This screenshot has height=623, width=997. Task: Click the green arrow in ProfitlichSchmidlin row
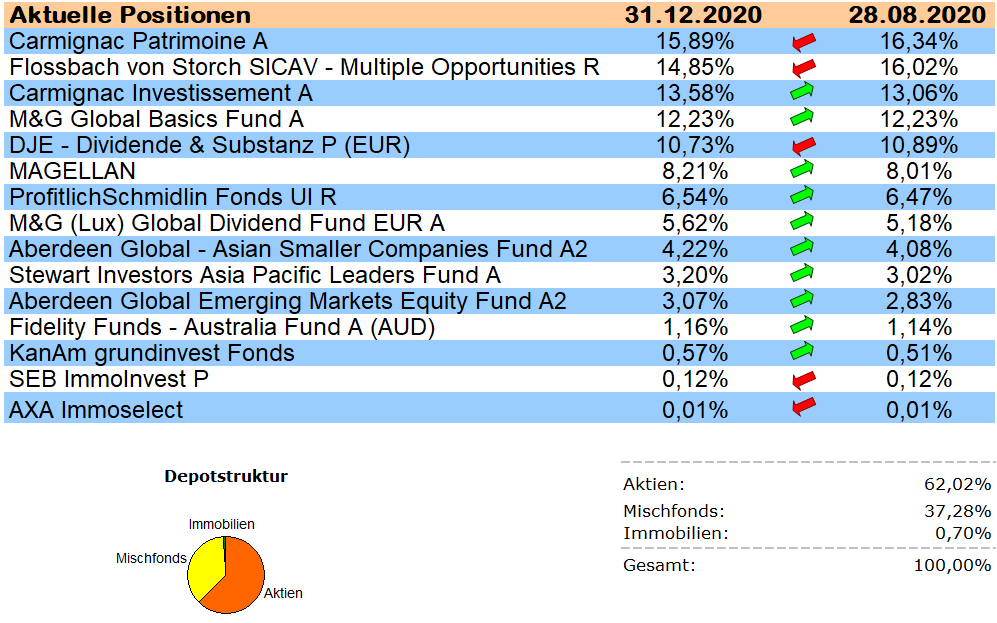(803, 196)
